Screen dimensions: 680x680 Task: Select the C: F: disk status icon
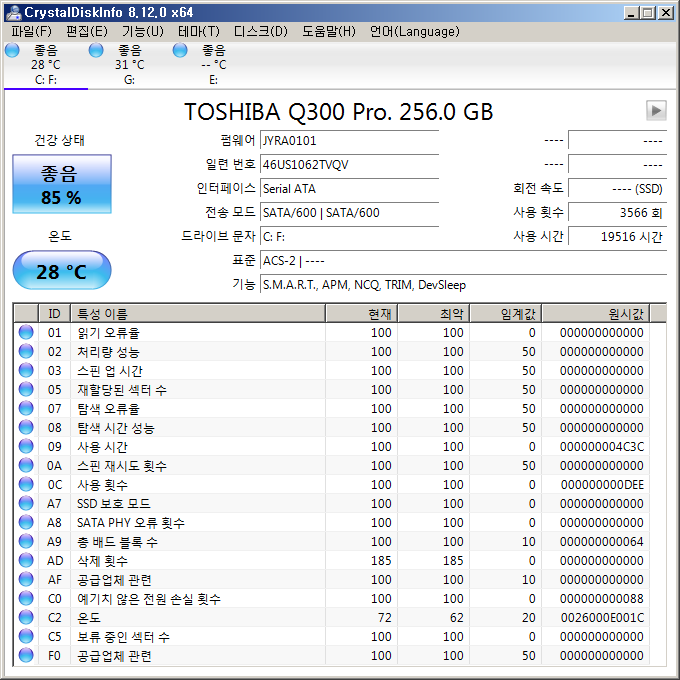12,50
